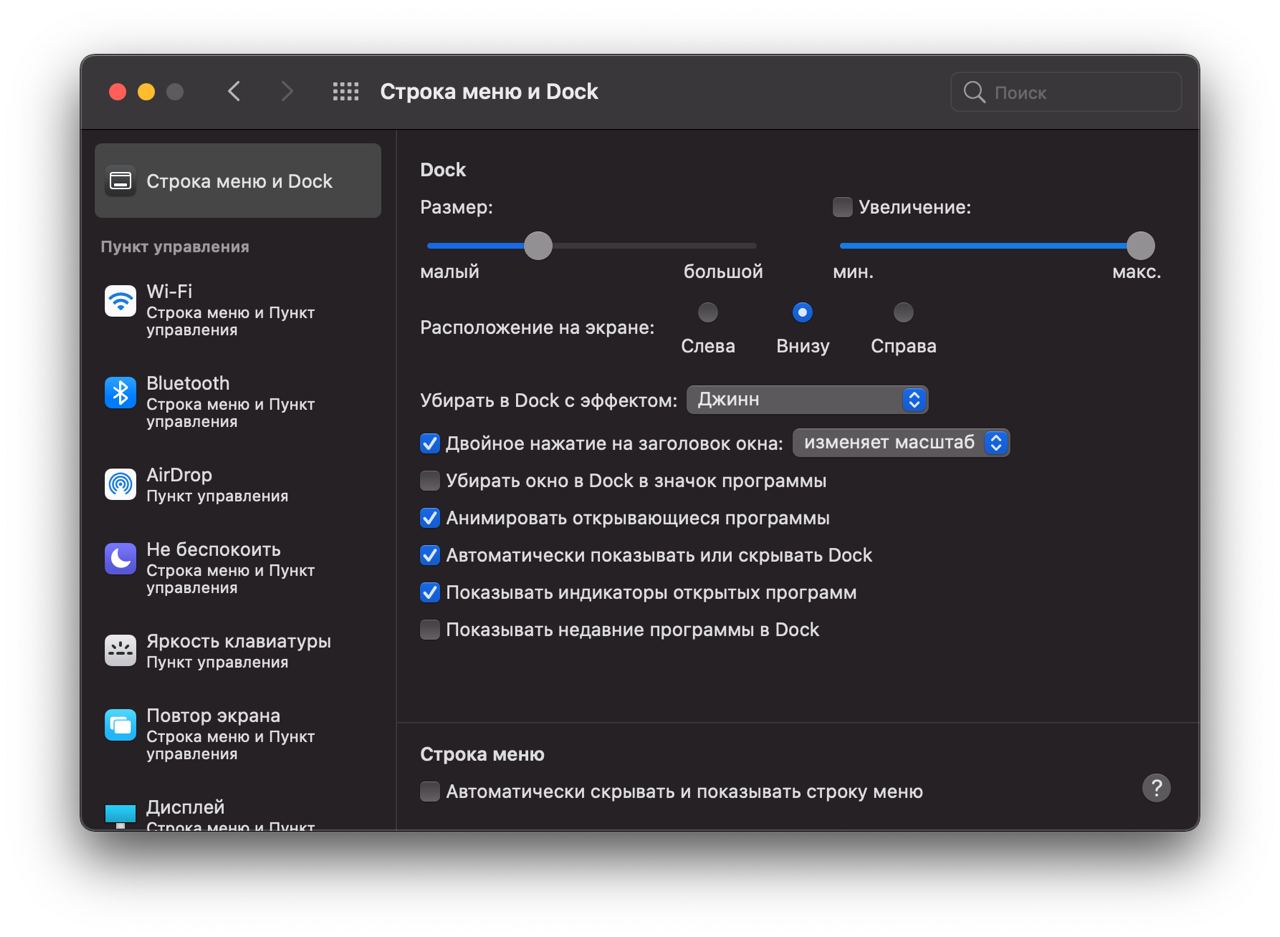Image resolution: width=1280 pixels, height=937 pixels.
Task: Open Повтор экрана sidebar item
Action: tap(238, 734)
